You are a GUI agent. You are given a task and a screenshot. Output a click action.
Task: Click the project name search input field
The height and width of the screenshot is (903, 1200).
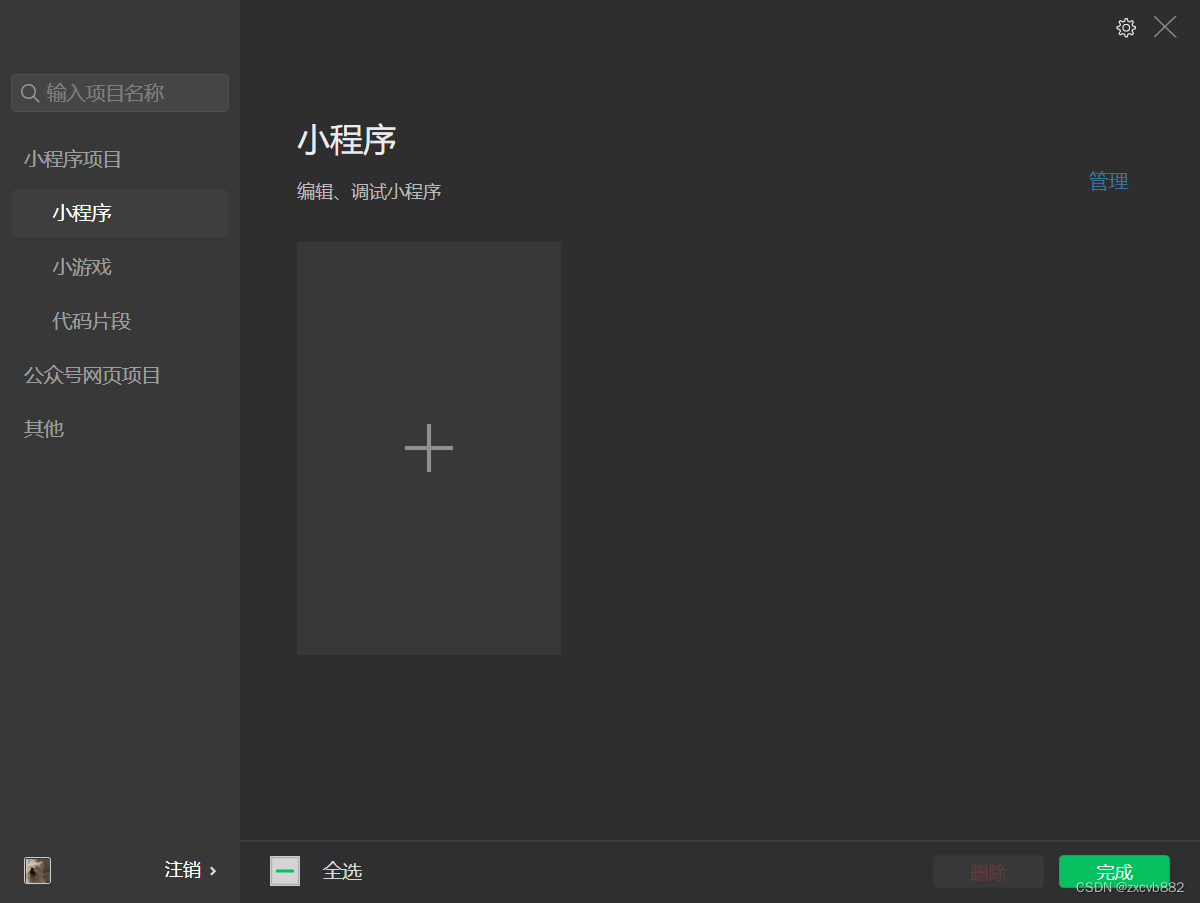[x=120, y=92]
